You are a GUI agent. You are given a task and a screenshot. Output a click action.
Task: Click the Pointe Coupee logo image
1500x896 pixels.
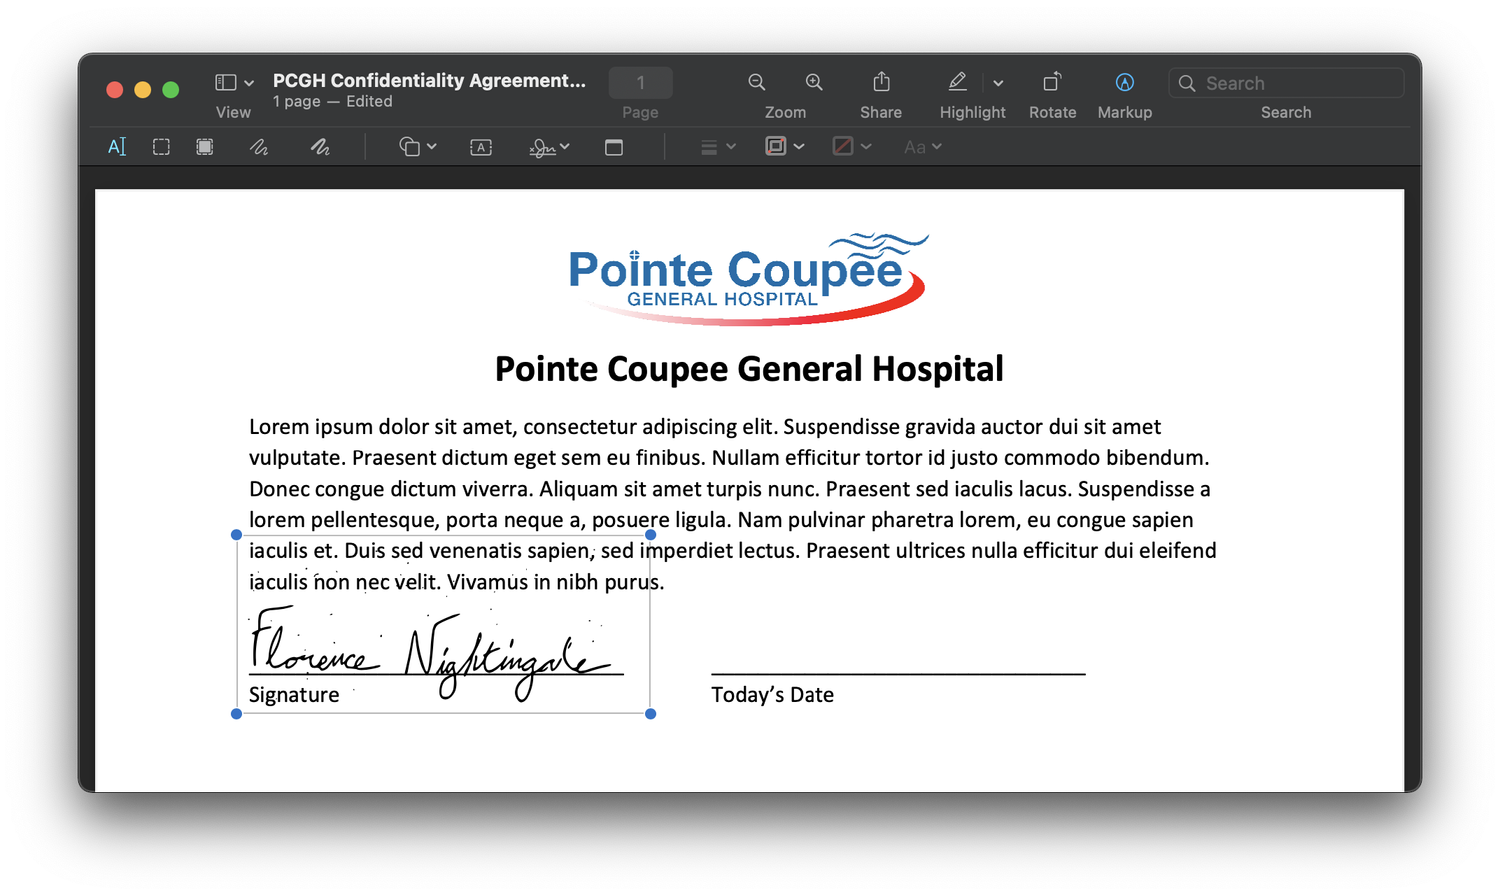coord(748,279)
